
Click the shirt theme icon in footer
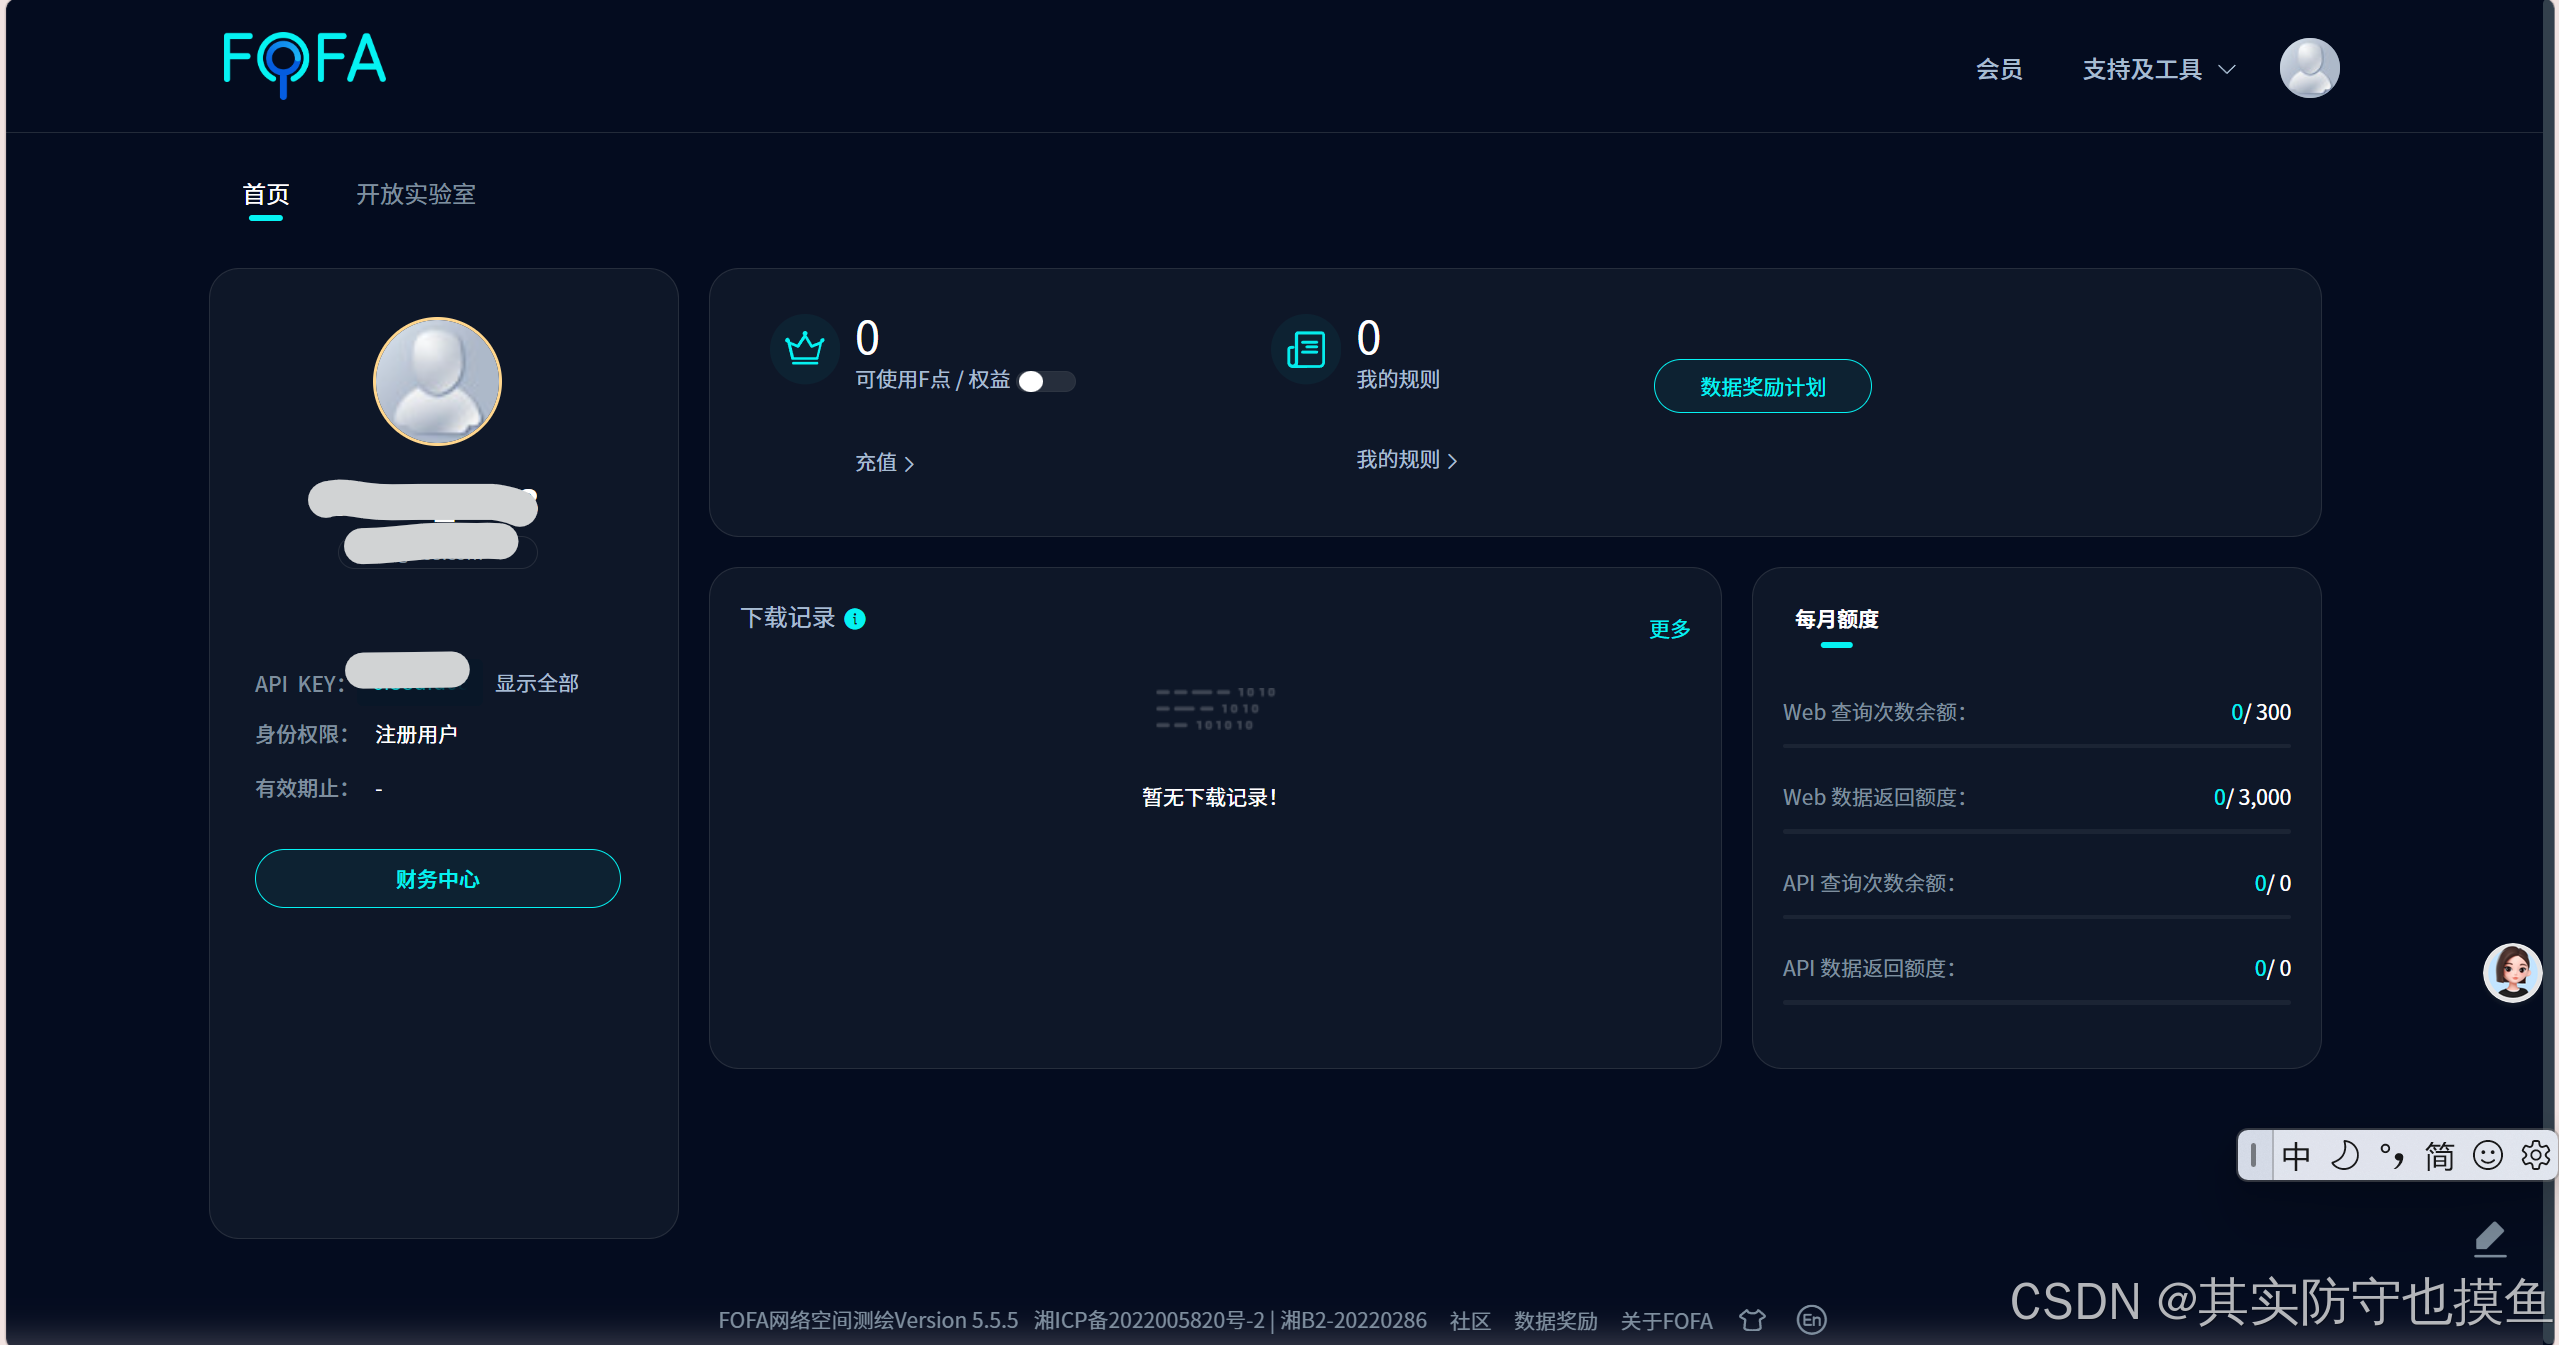tap(1752, 1320)
